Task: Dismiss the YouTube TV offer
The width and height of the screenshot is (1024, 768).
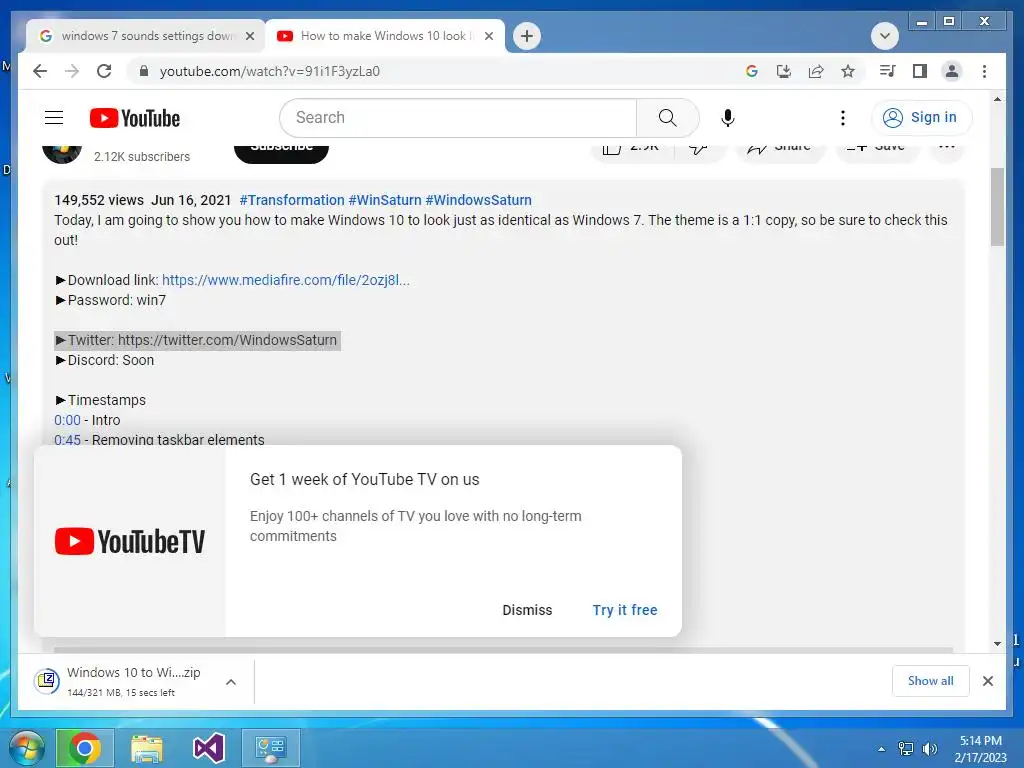Action: (x=527, y=610)
